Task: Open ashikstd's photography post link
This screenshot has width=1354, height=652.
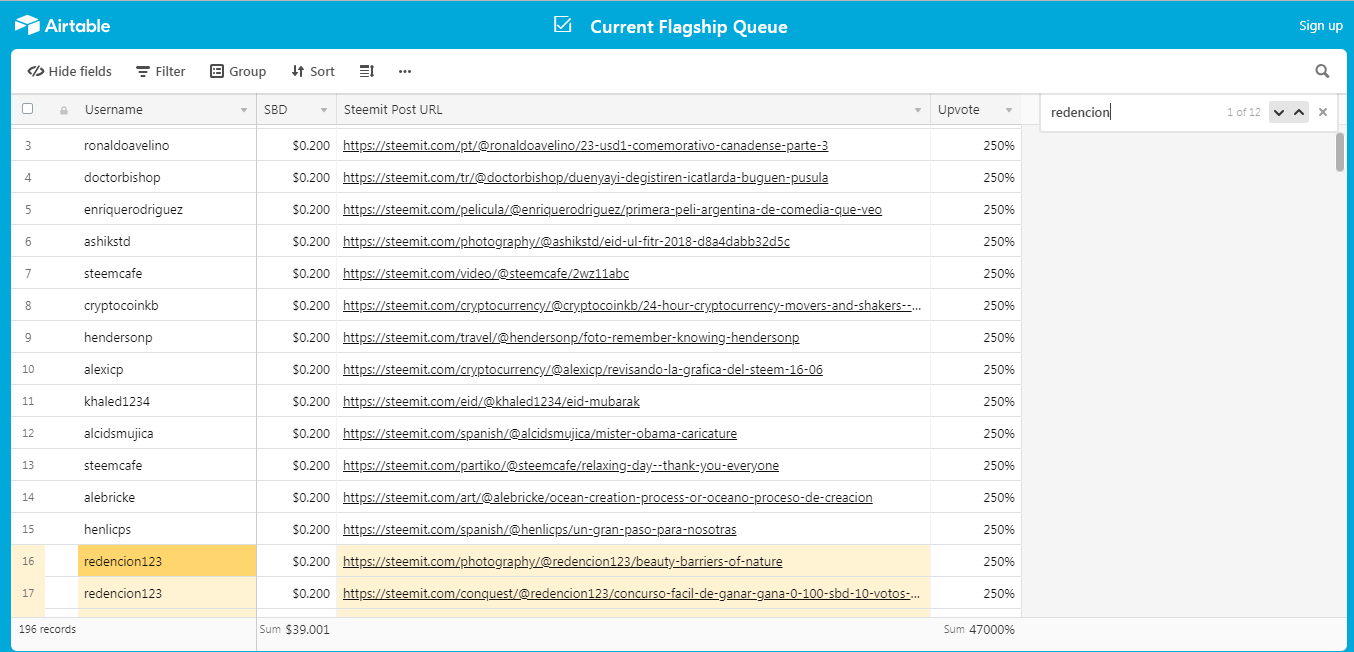Action: pyautogui.click(x=566, y=242)
